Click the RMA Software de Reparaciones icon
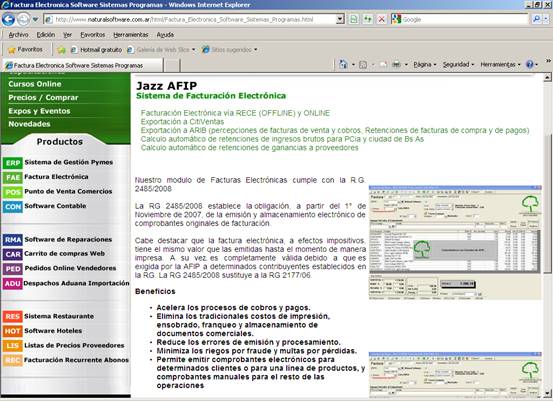The height and width of the screenshot is (401, 553). pyautogui.click(x=13, y=240)
